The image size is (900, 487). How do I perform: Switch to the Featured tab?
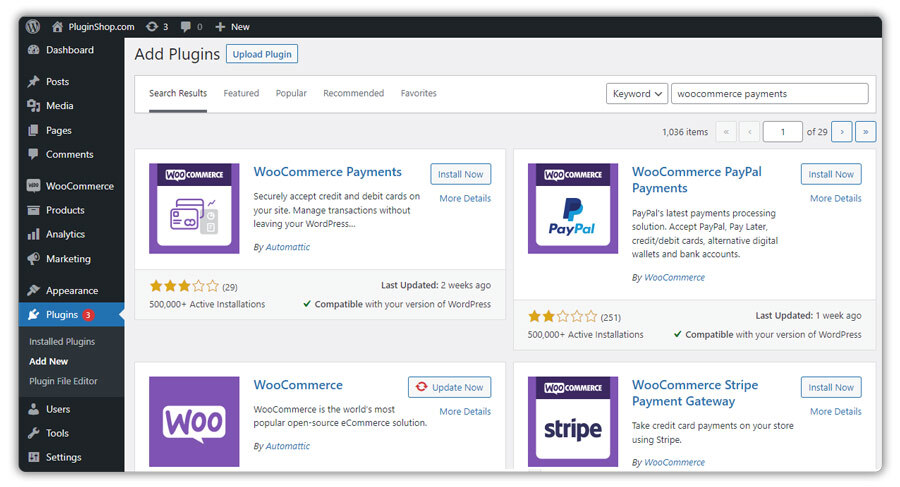coord(241,93)
